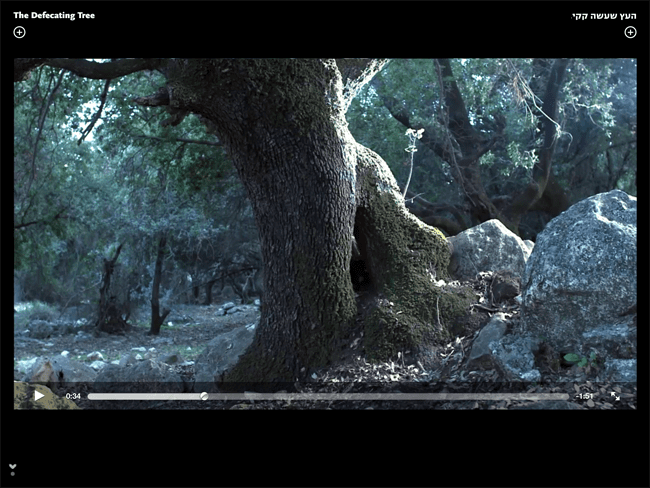
Task: Seek to the very start of the progress bar
Action: click(89, 396)
